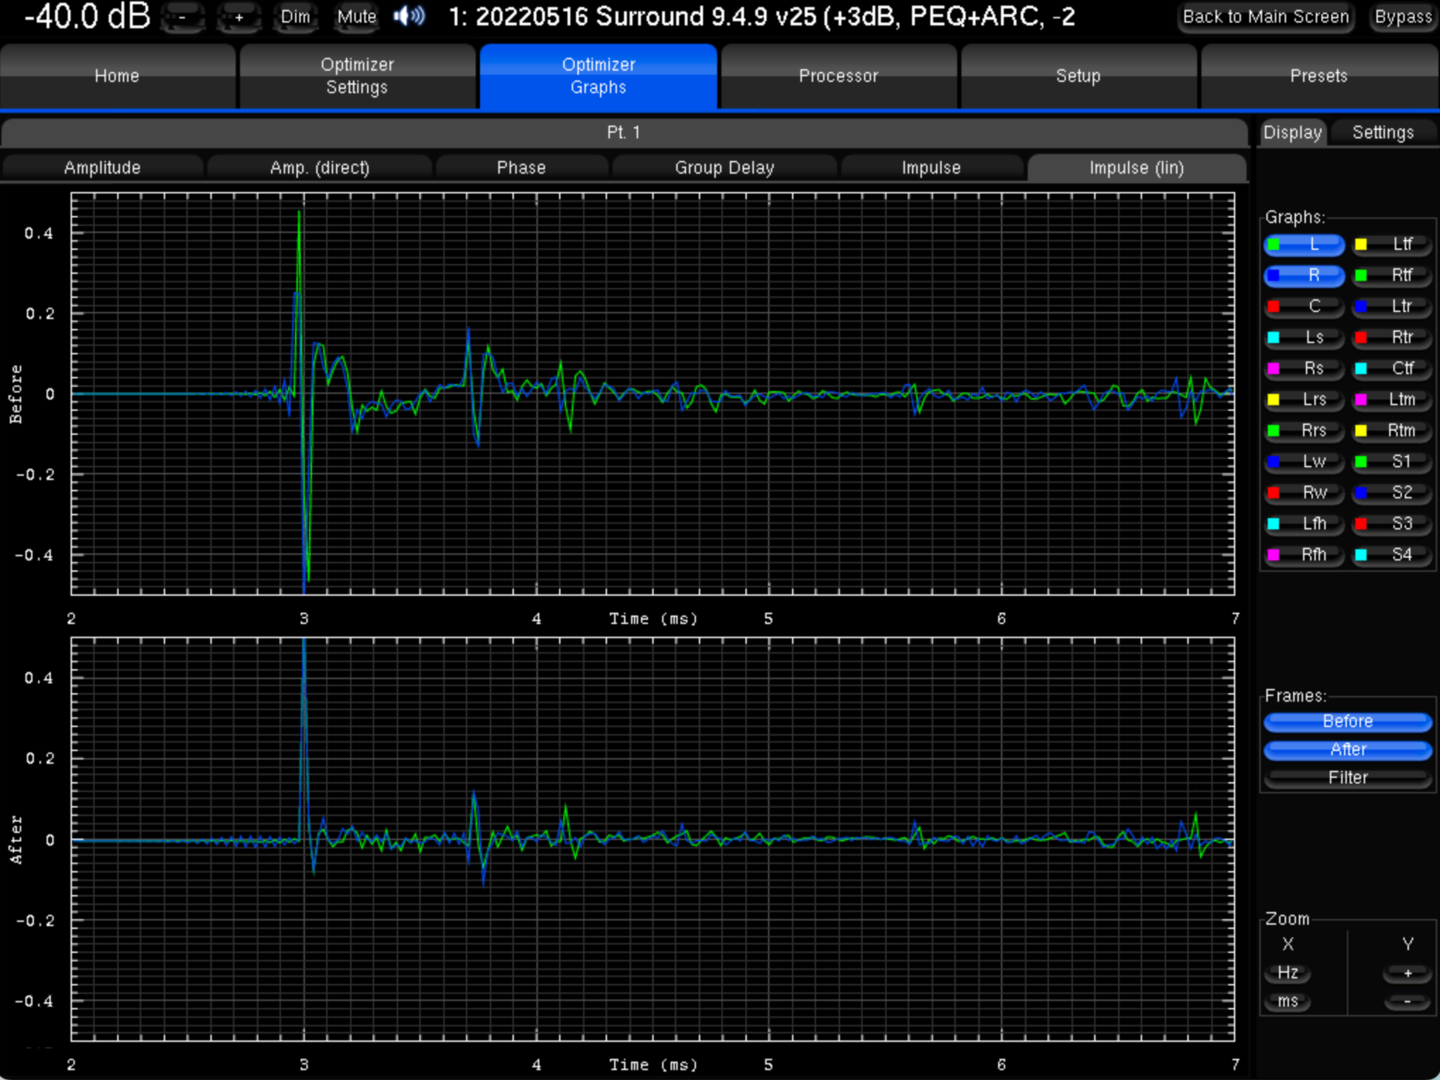
Task: Toggle the Ltf channel graph
Action: (1392, 245)
